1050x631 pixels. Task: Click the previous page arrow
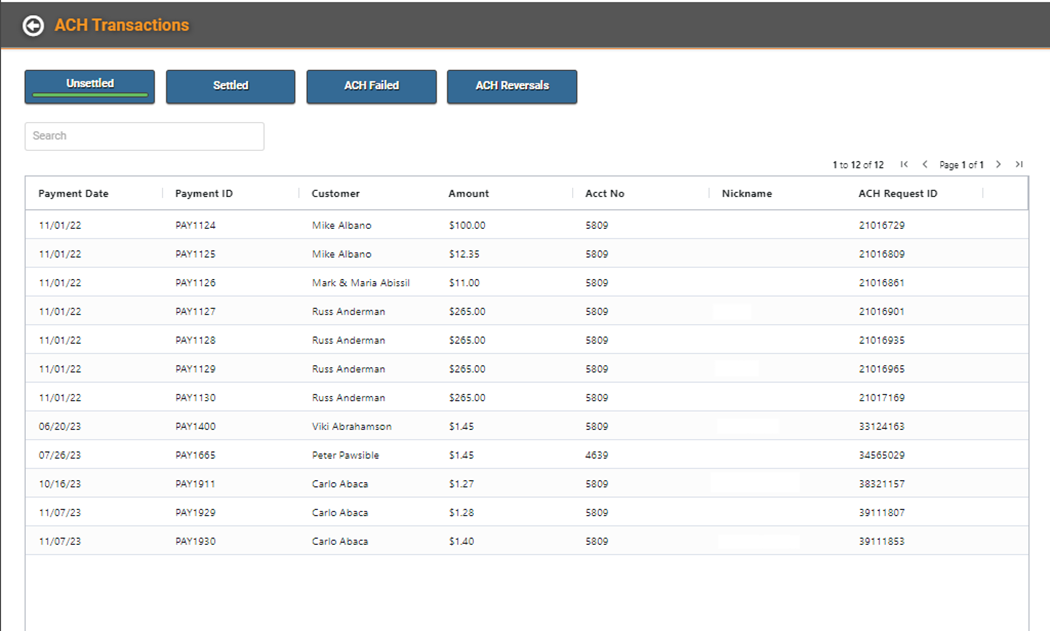pyautogui.click(x=925, y=164)
